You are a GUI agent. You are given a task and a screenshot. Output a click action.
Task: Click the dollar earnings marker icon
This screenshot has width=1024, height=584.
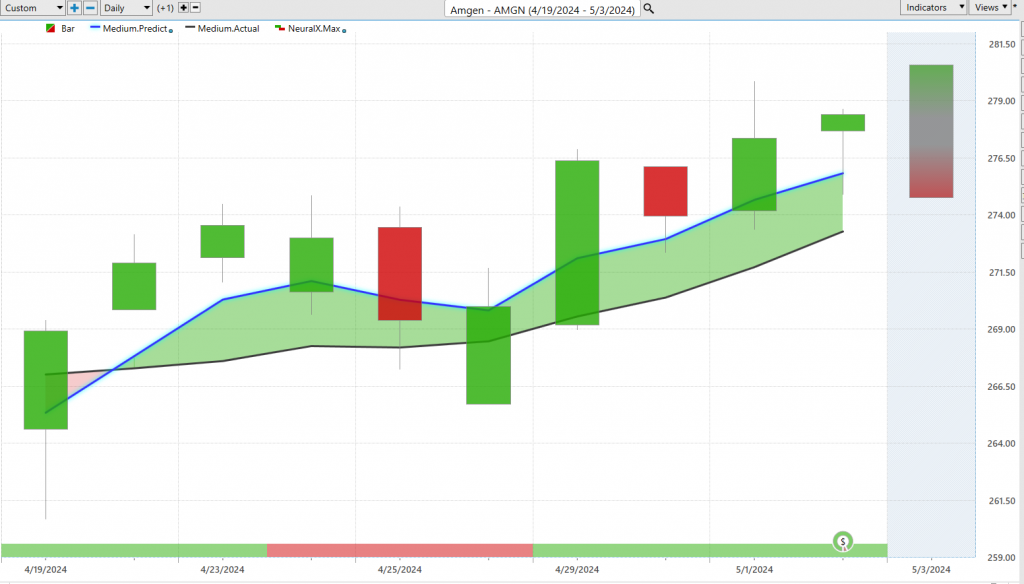(843, 542)
